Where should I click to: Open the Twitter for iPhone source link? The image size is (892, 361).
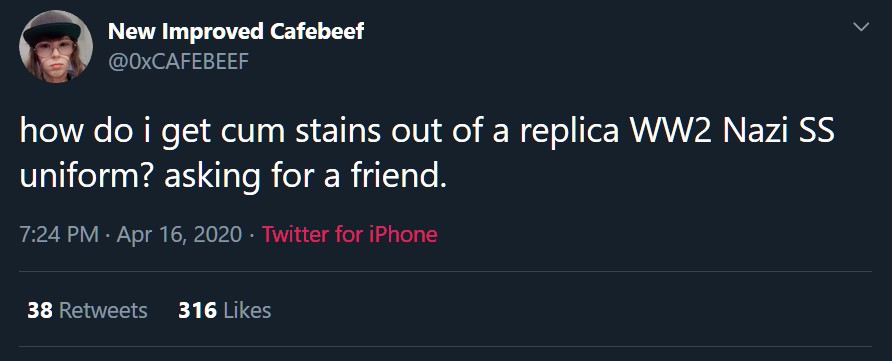click(349, 234)
